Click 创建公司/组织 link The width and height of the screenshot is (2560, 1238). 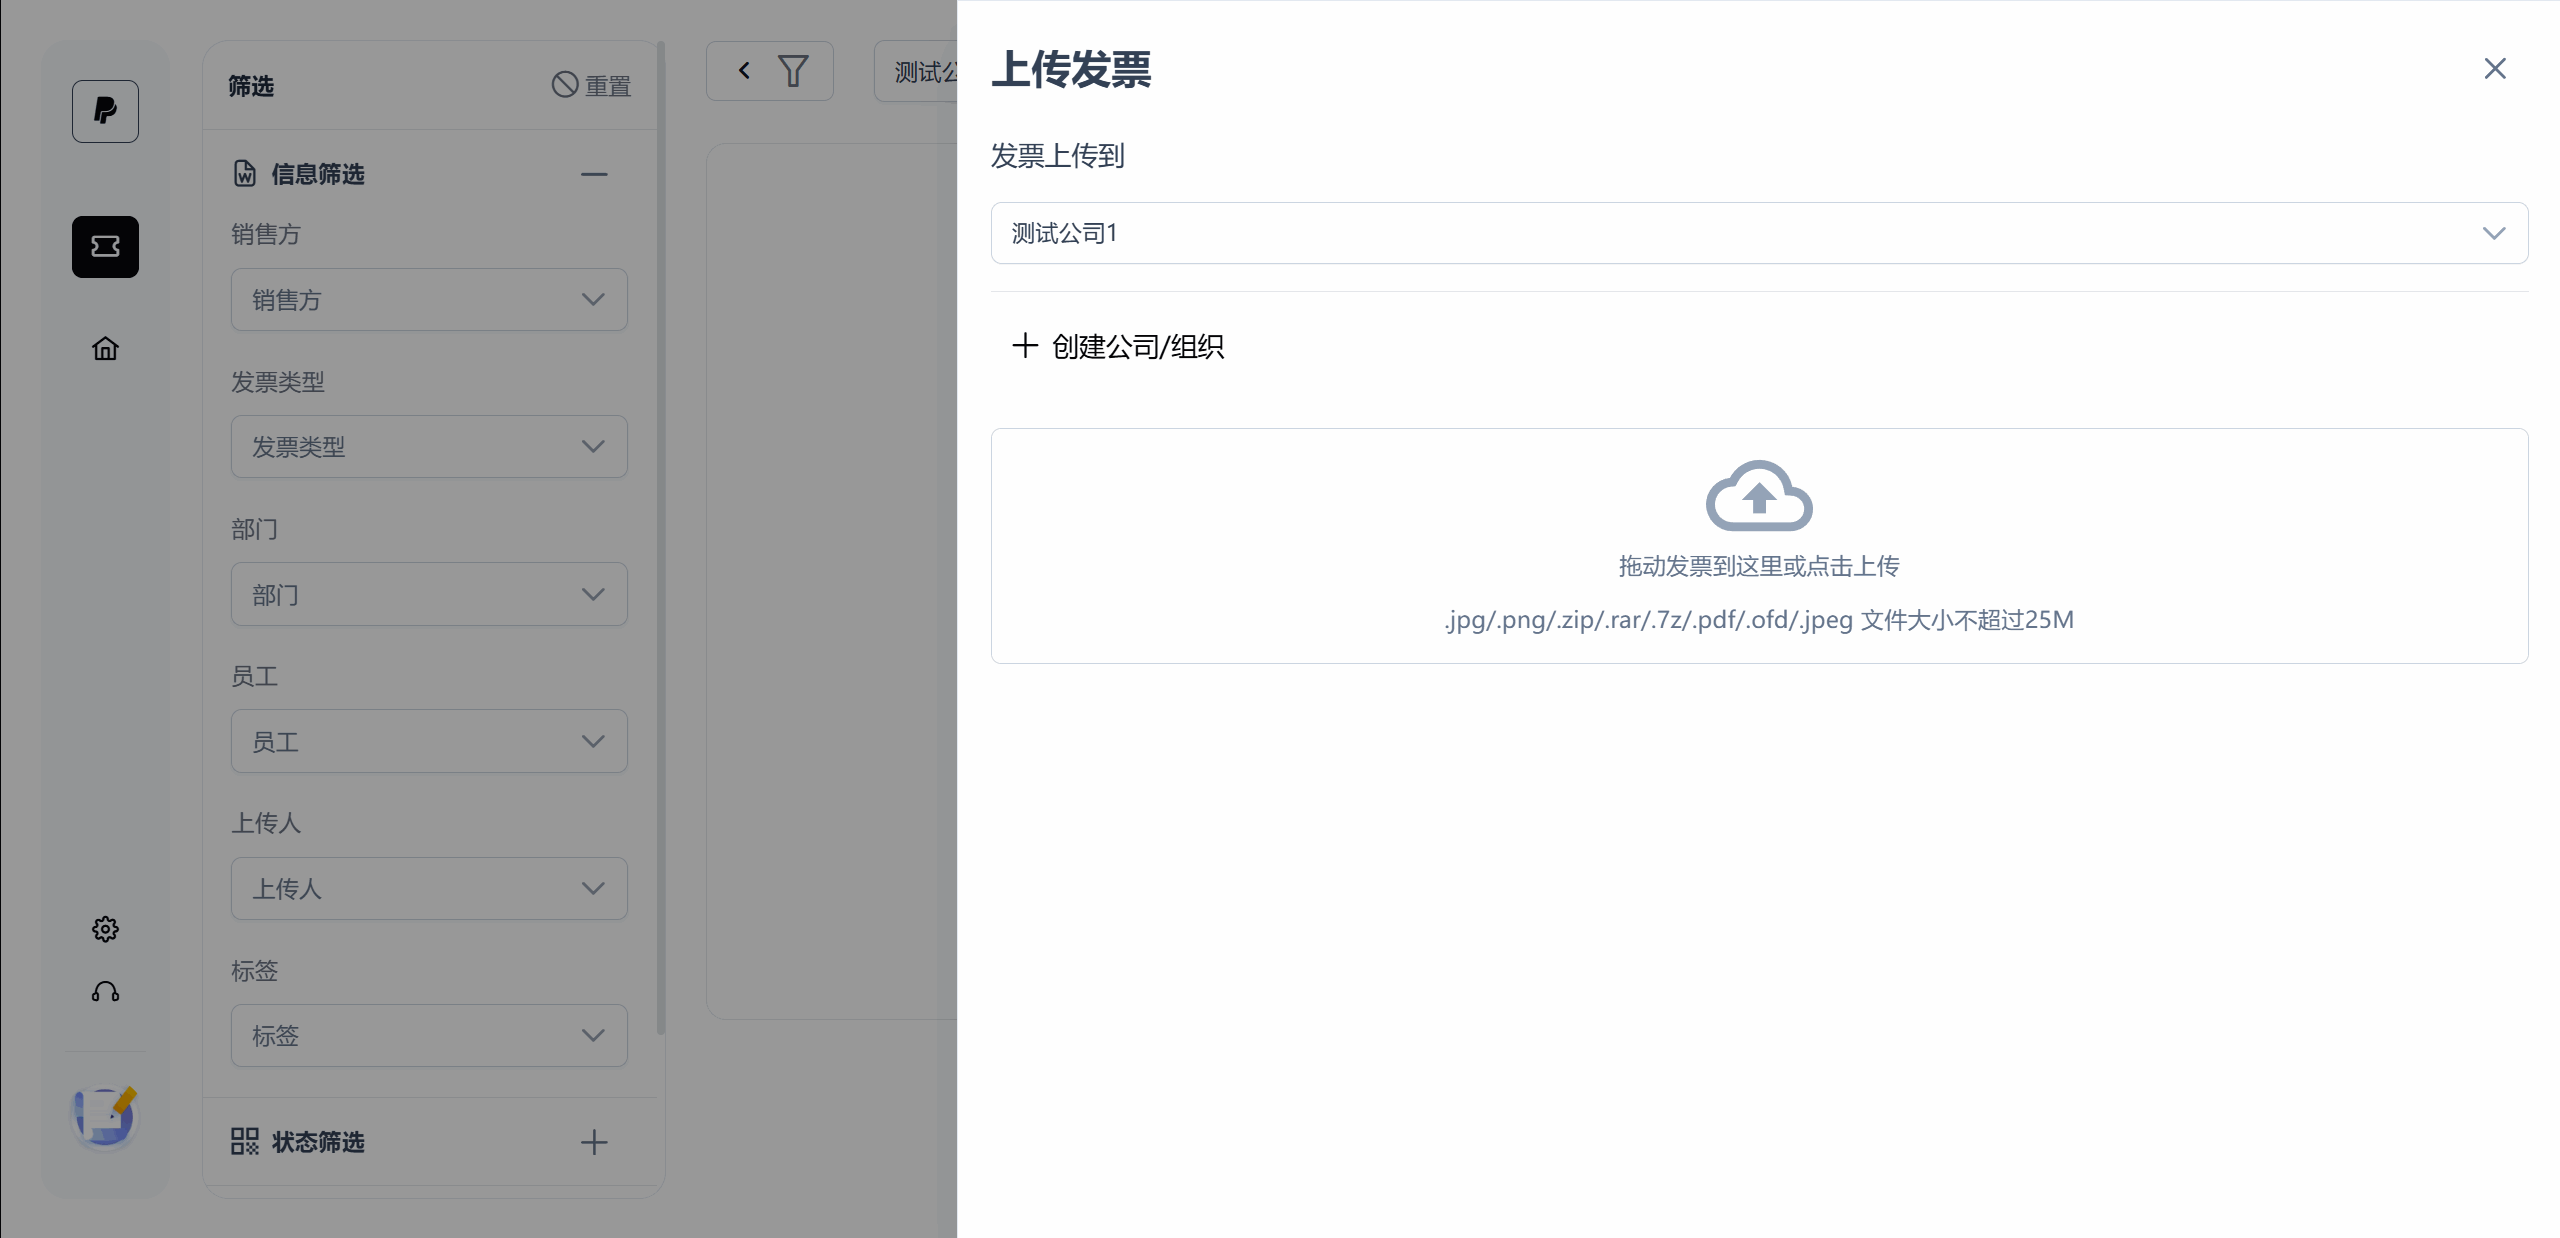(1118, 347)
